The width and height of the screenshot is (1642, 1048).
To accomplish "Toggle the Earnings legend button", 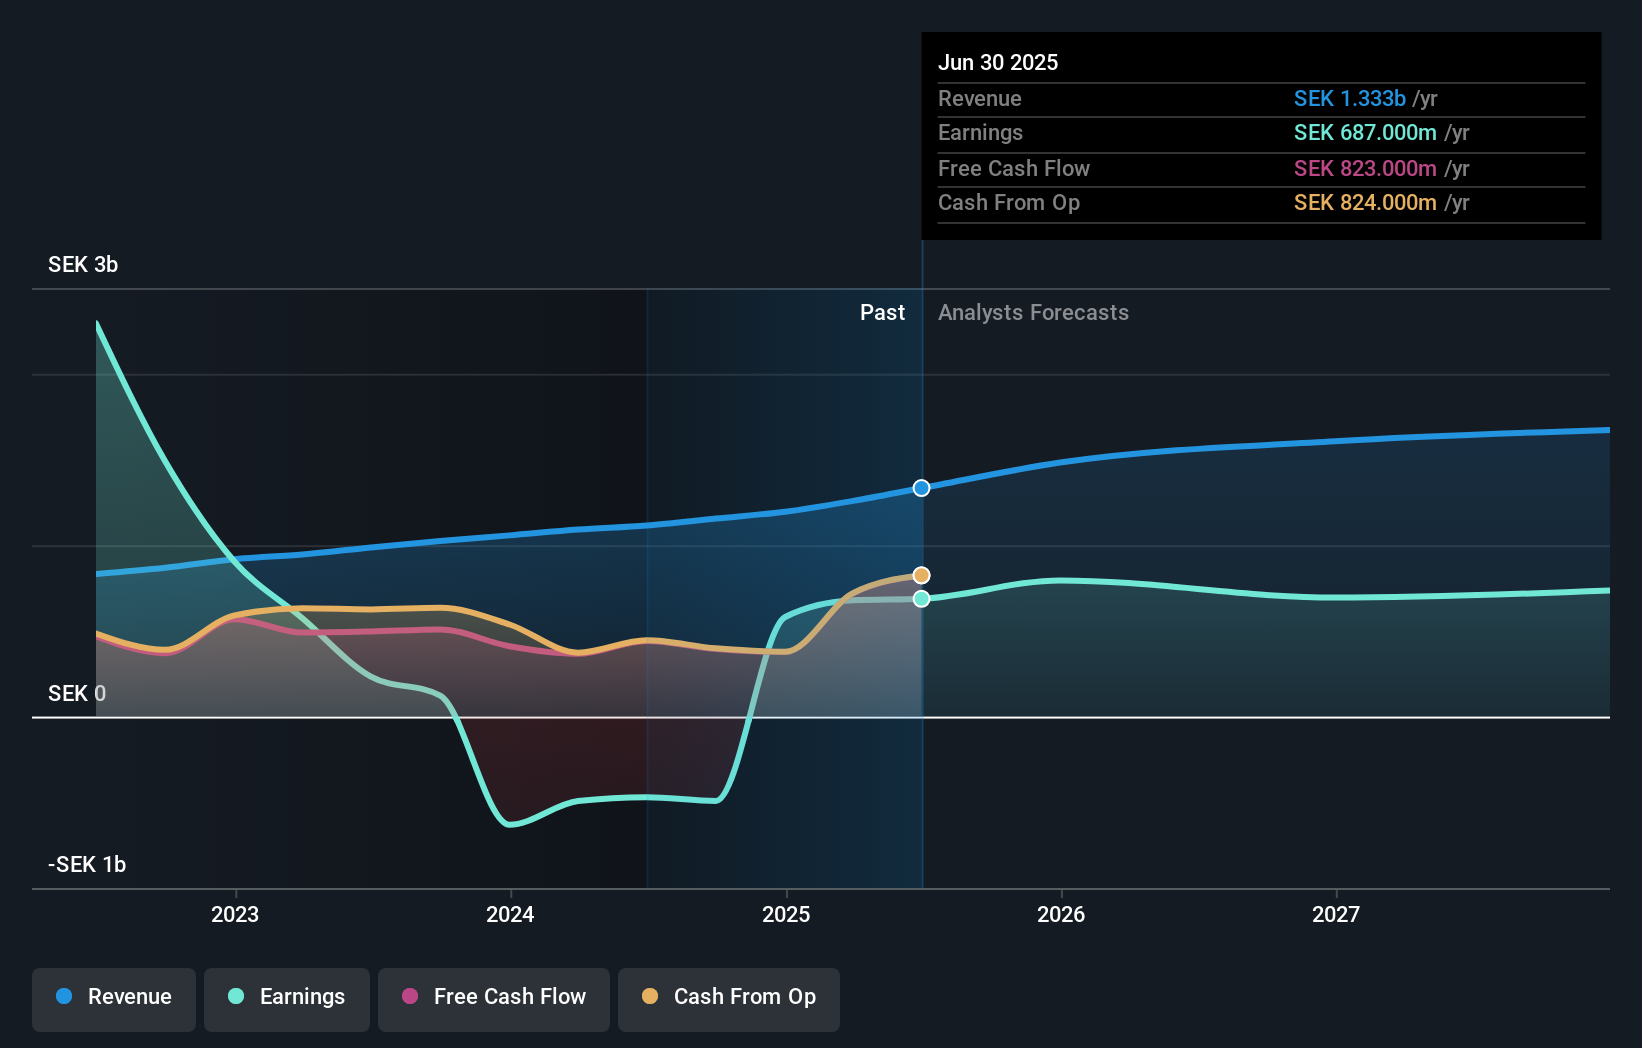I will (287, 999).
